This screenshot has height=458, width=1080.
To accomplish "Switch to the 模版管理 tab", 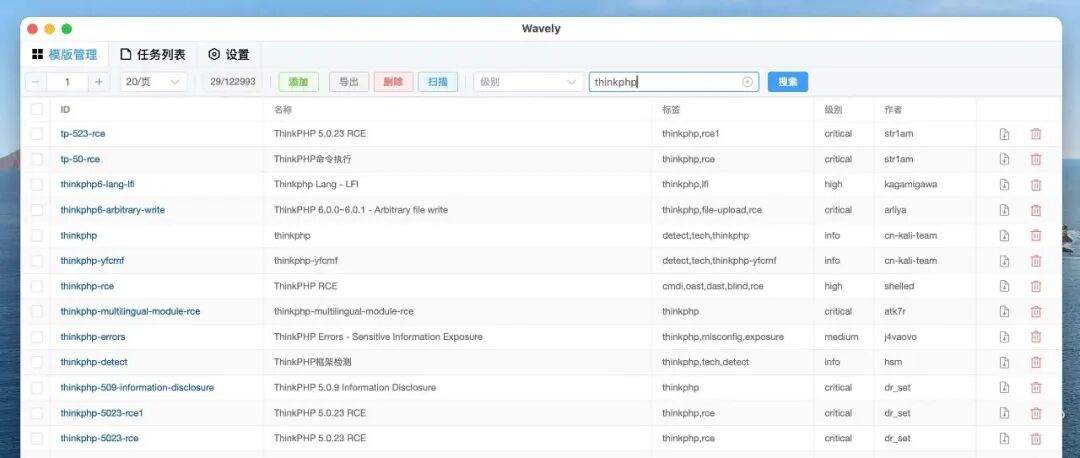I will (64, 54).
